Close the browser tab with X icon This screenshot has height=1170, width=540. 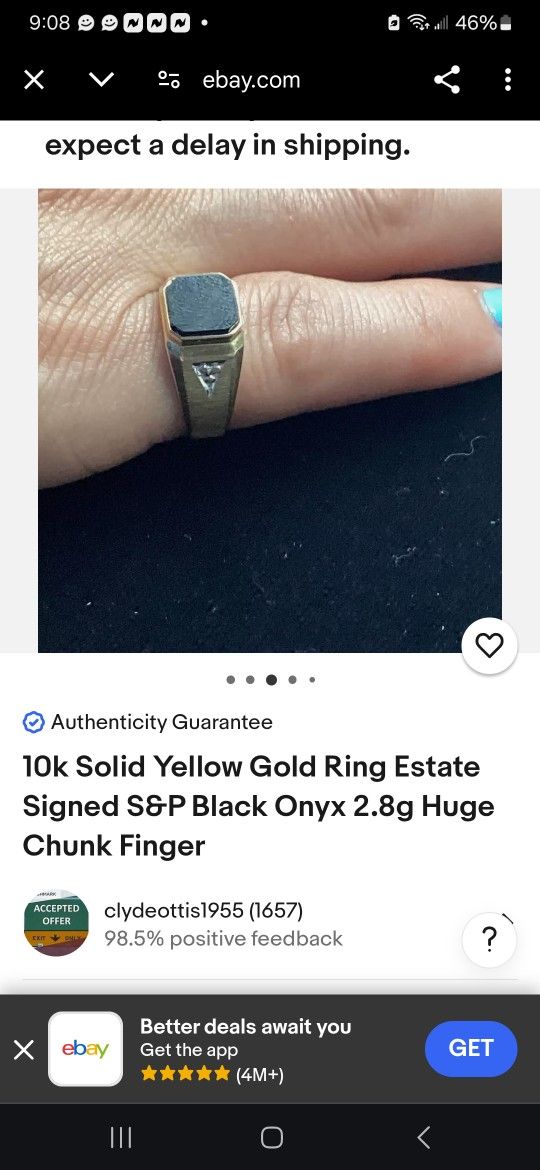click(34, 80)
